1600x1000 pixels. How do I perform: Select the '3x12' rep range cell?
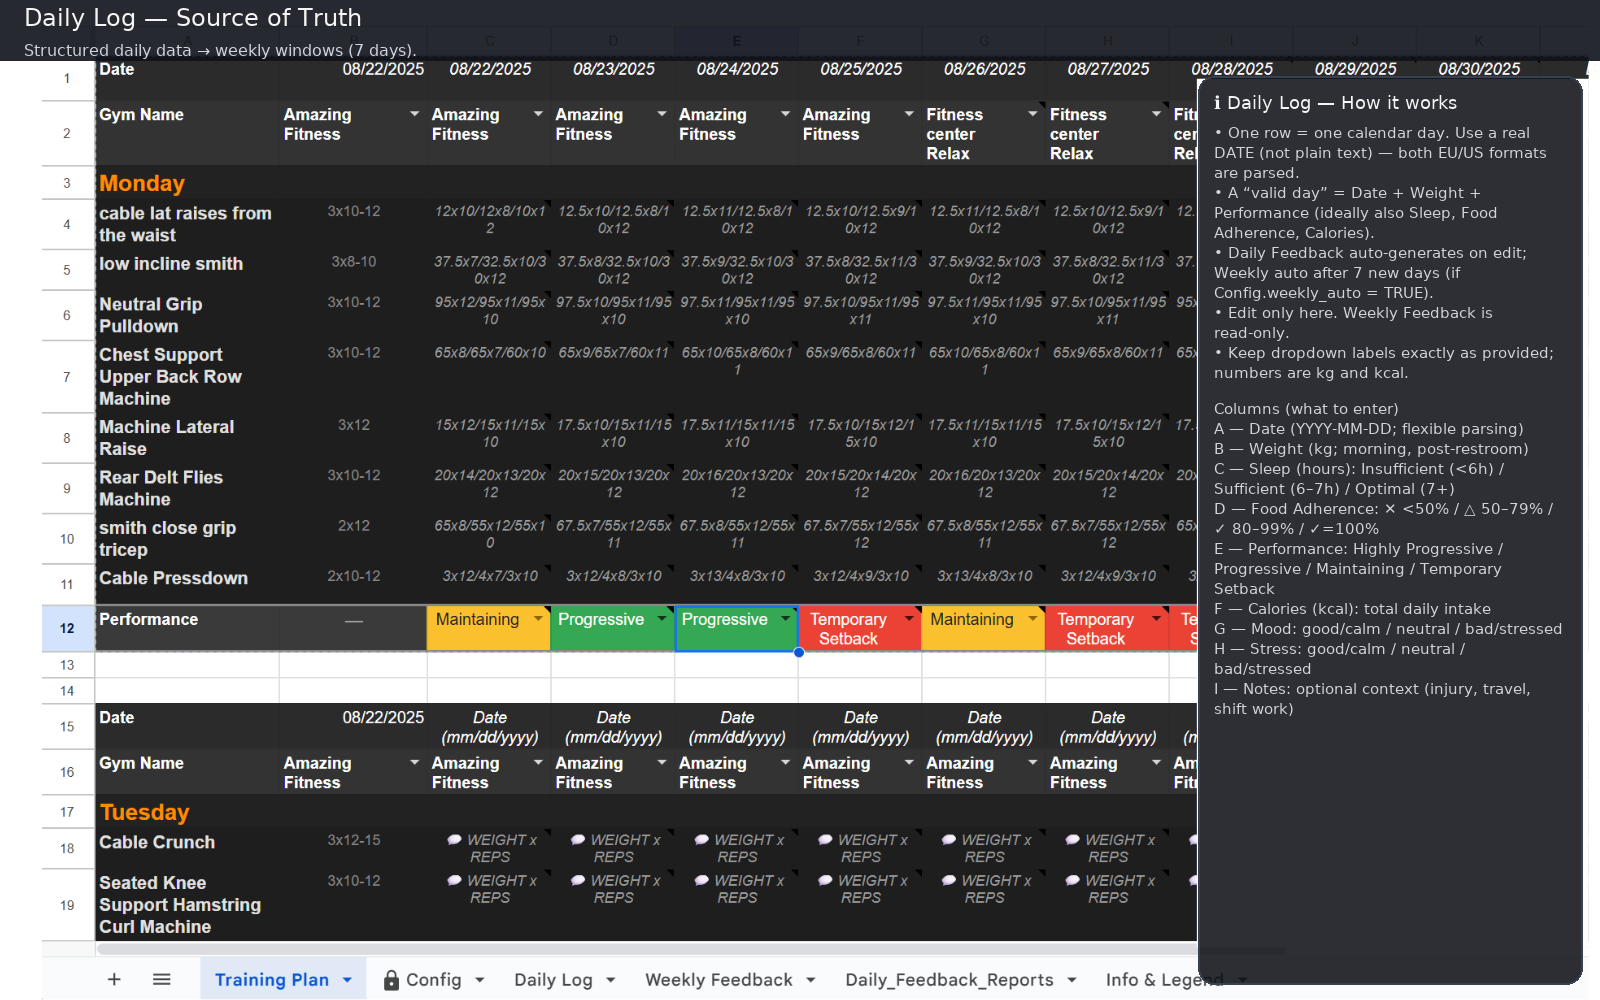(353, 438)
